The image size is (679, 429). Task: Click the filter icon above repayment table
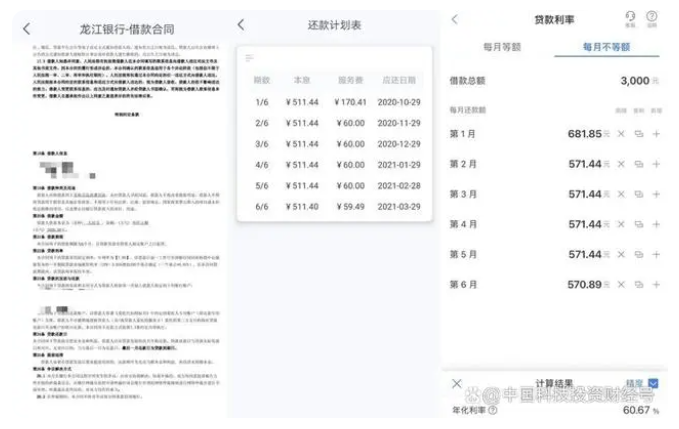249,57
